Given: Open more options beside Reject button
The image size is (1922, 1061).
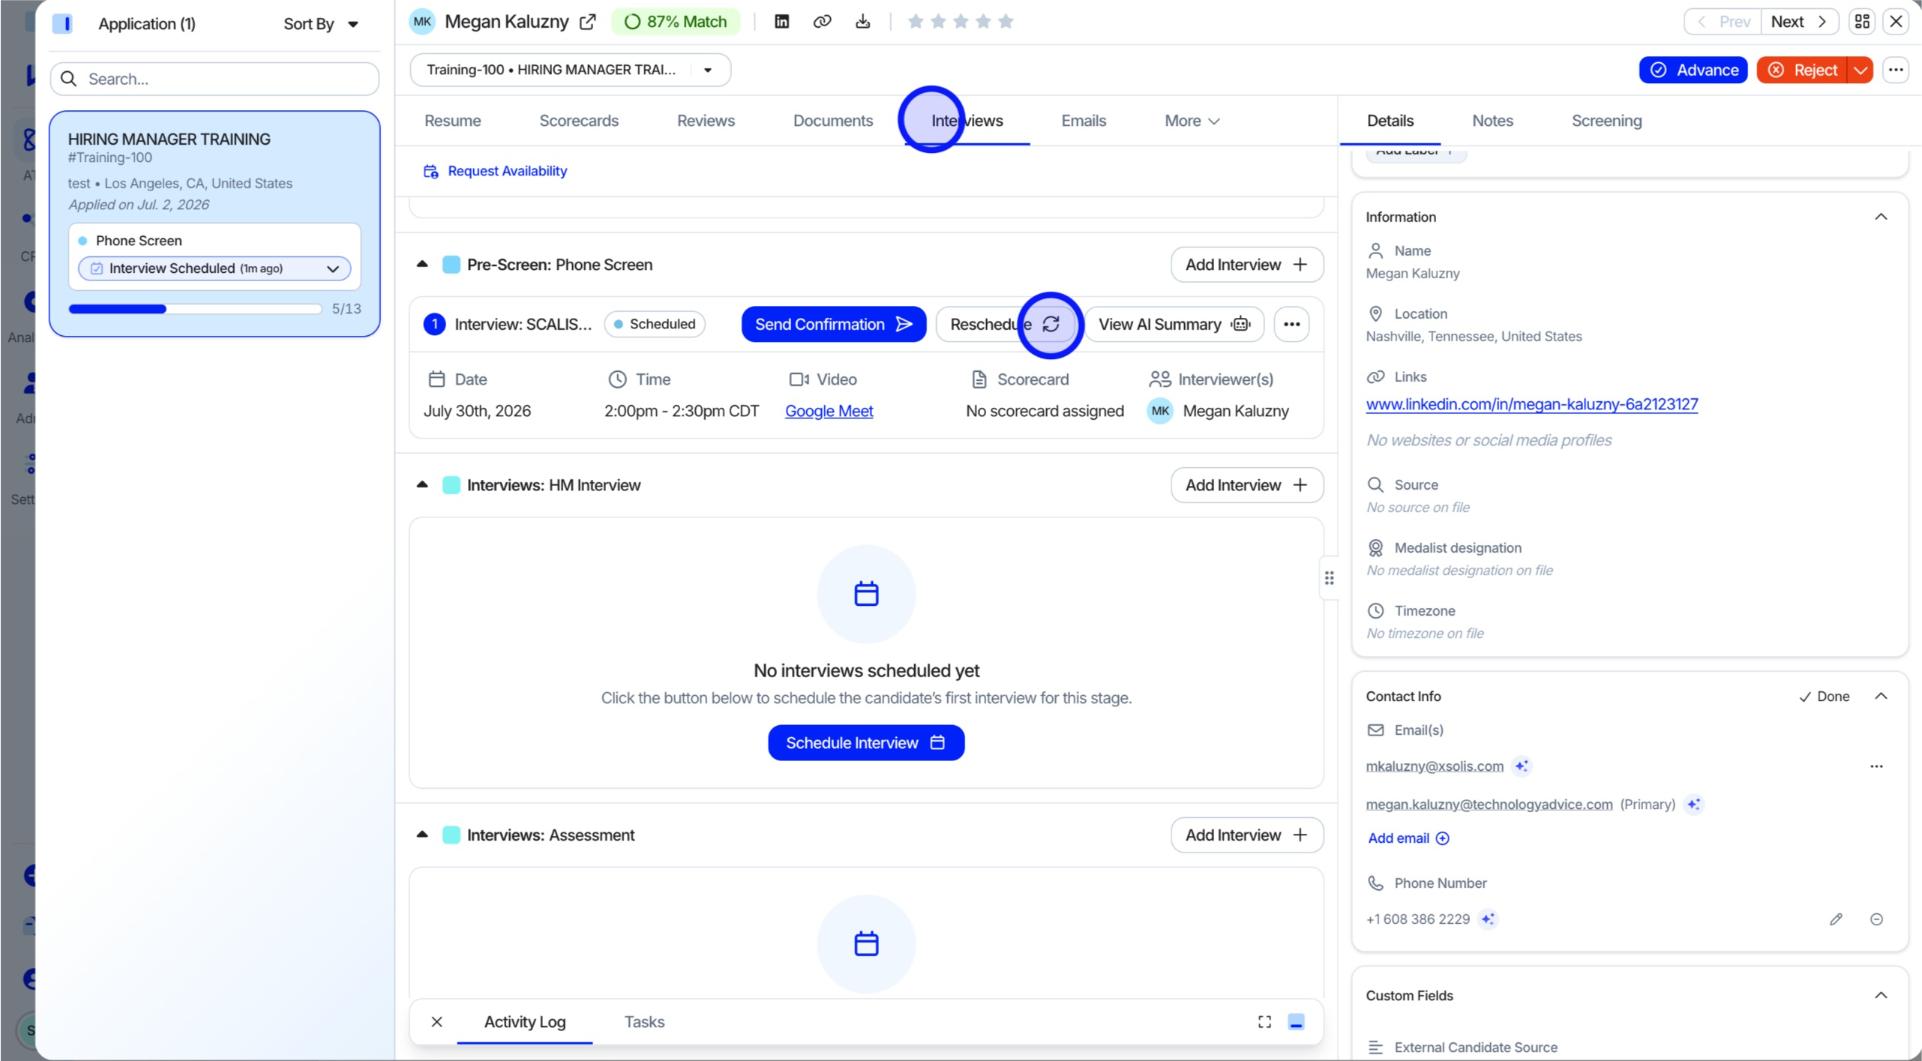Looking at the screenshot, I should 1896,70.
